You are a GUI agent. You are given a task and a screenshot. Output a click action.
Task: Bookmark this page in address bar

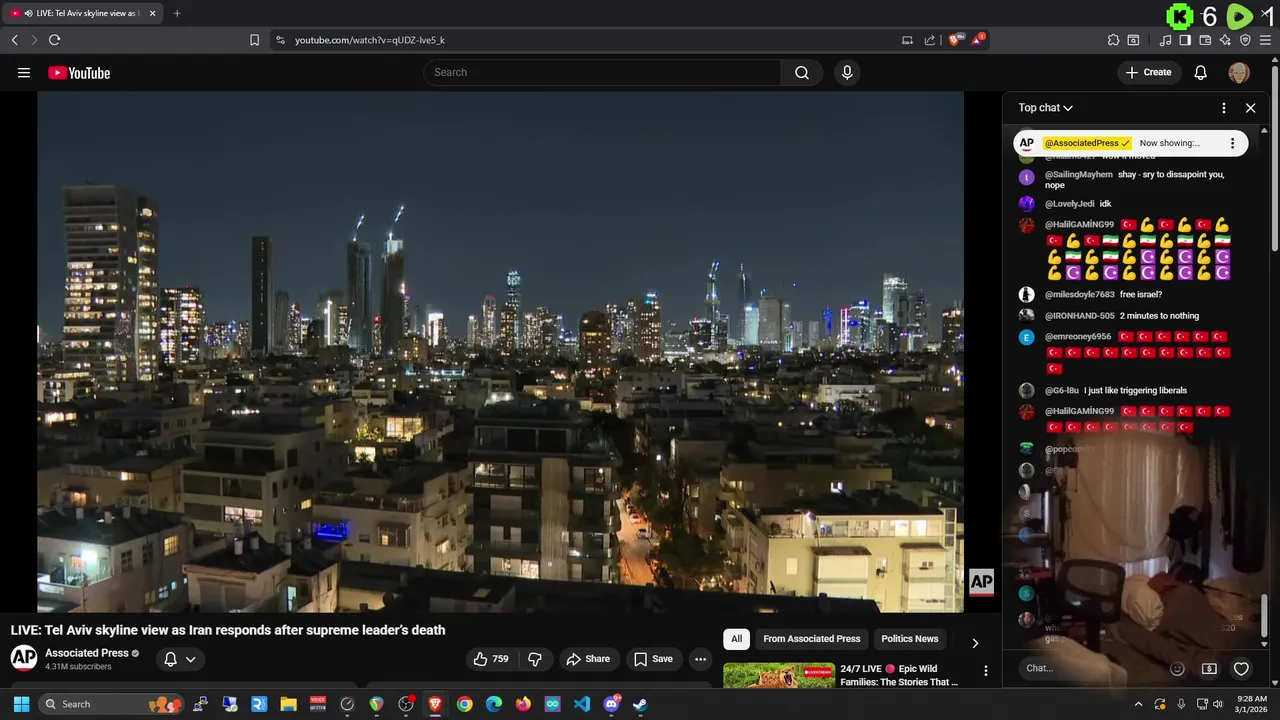coord(254,40)
